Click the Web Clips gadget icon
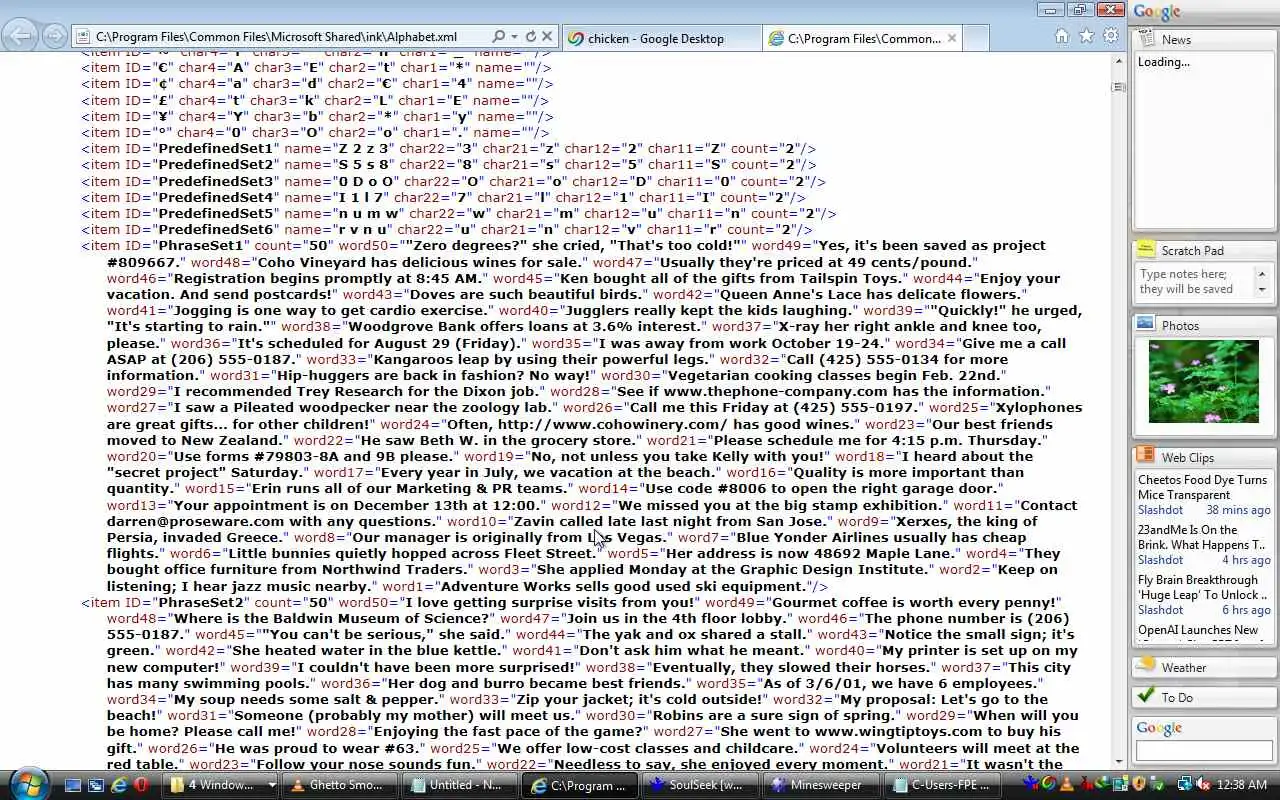The height and width of the screenshot is (800, 1280). 1146,456
